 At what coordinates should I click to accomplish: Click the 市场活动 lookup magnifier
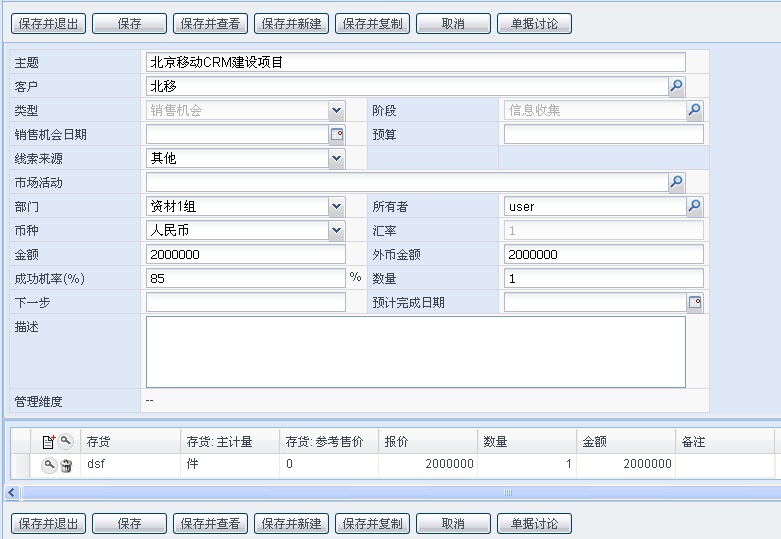tap(677, 182)
